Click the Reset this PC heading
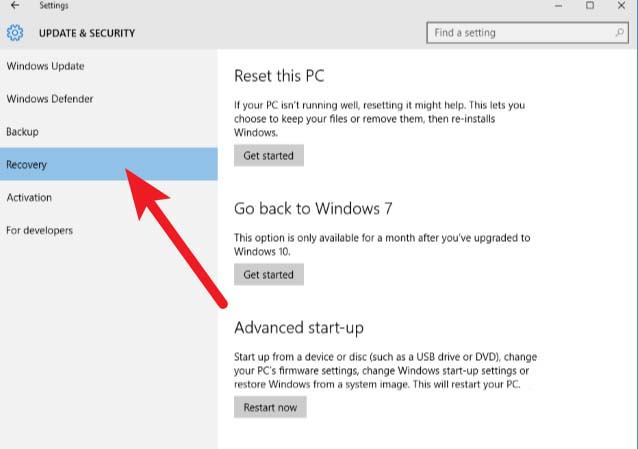638x449 pixels. (x=279, y=76)
